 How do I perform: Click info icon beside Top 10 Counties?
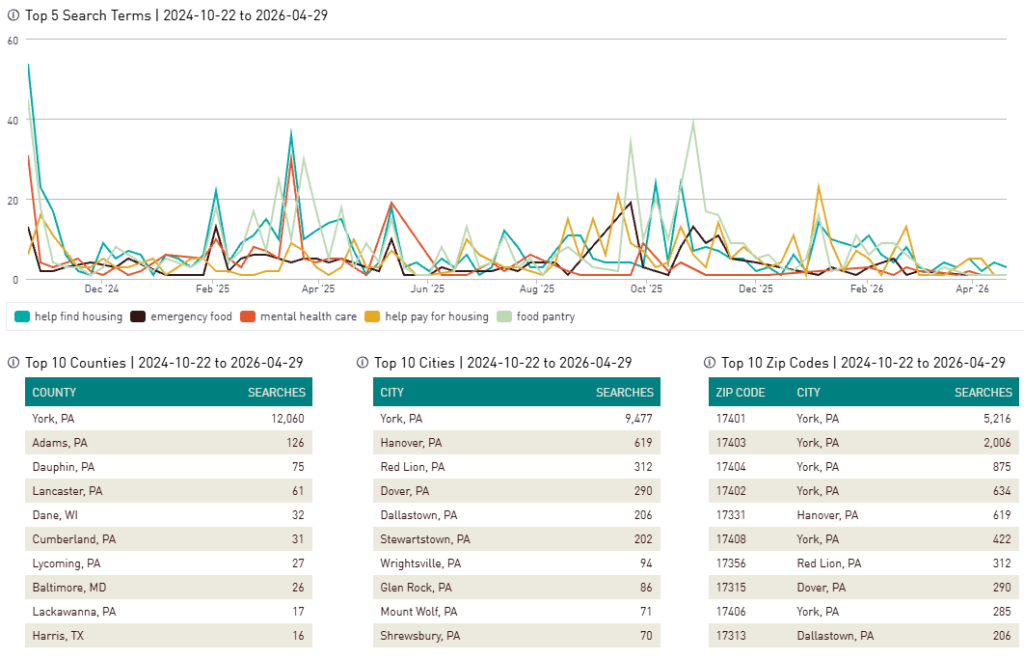[13, 363]
